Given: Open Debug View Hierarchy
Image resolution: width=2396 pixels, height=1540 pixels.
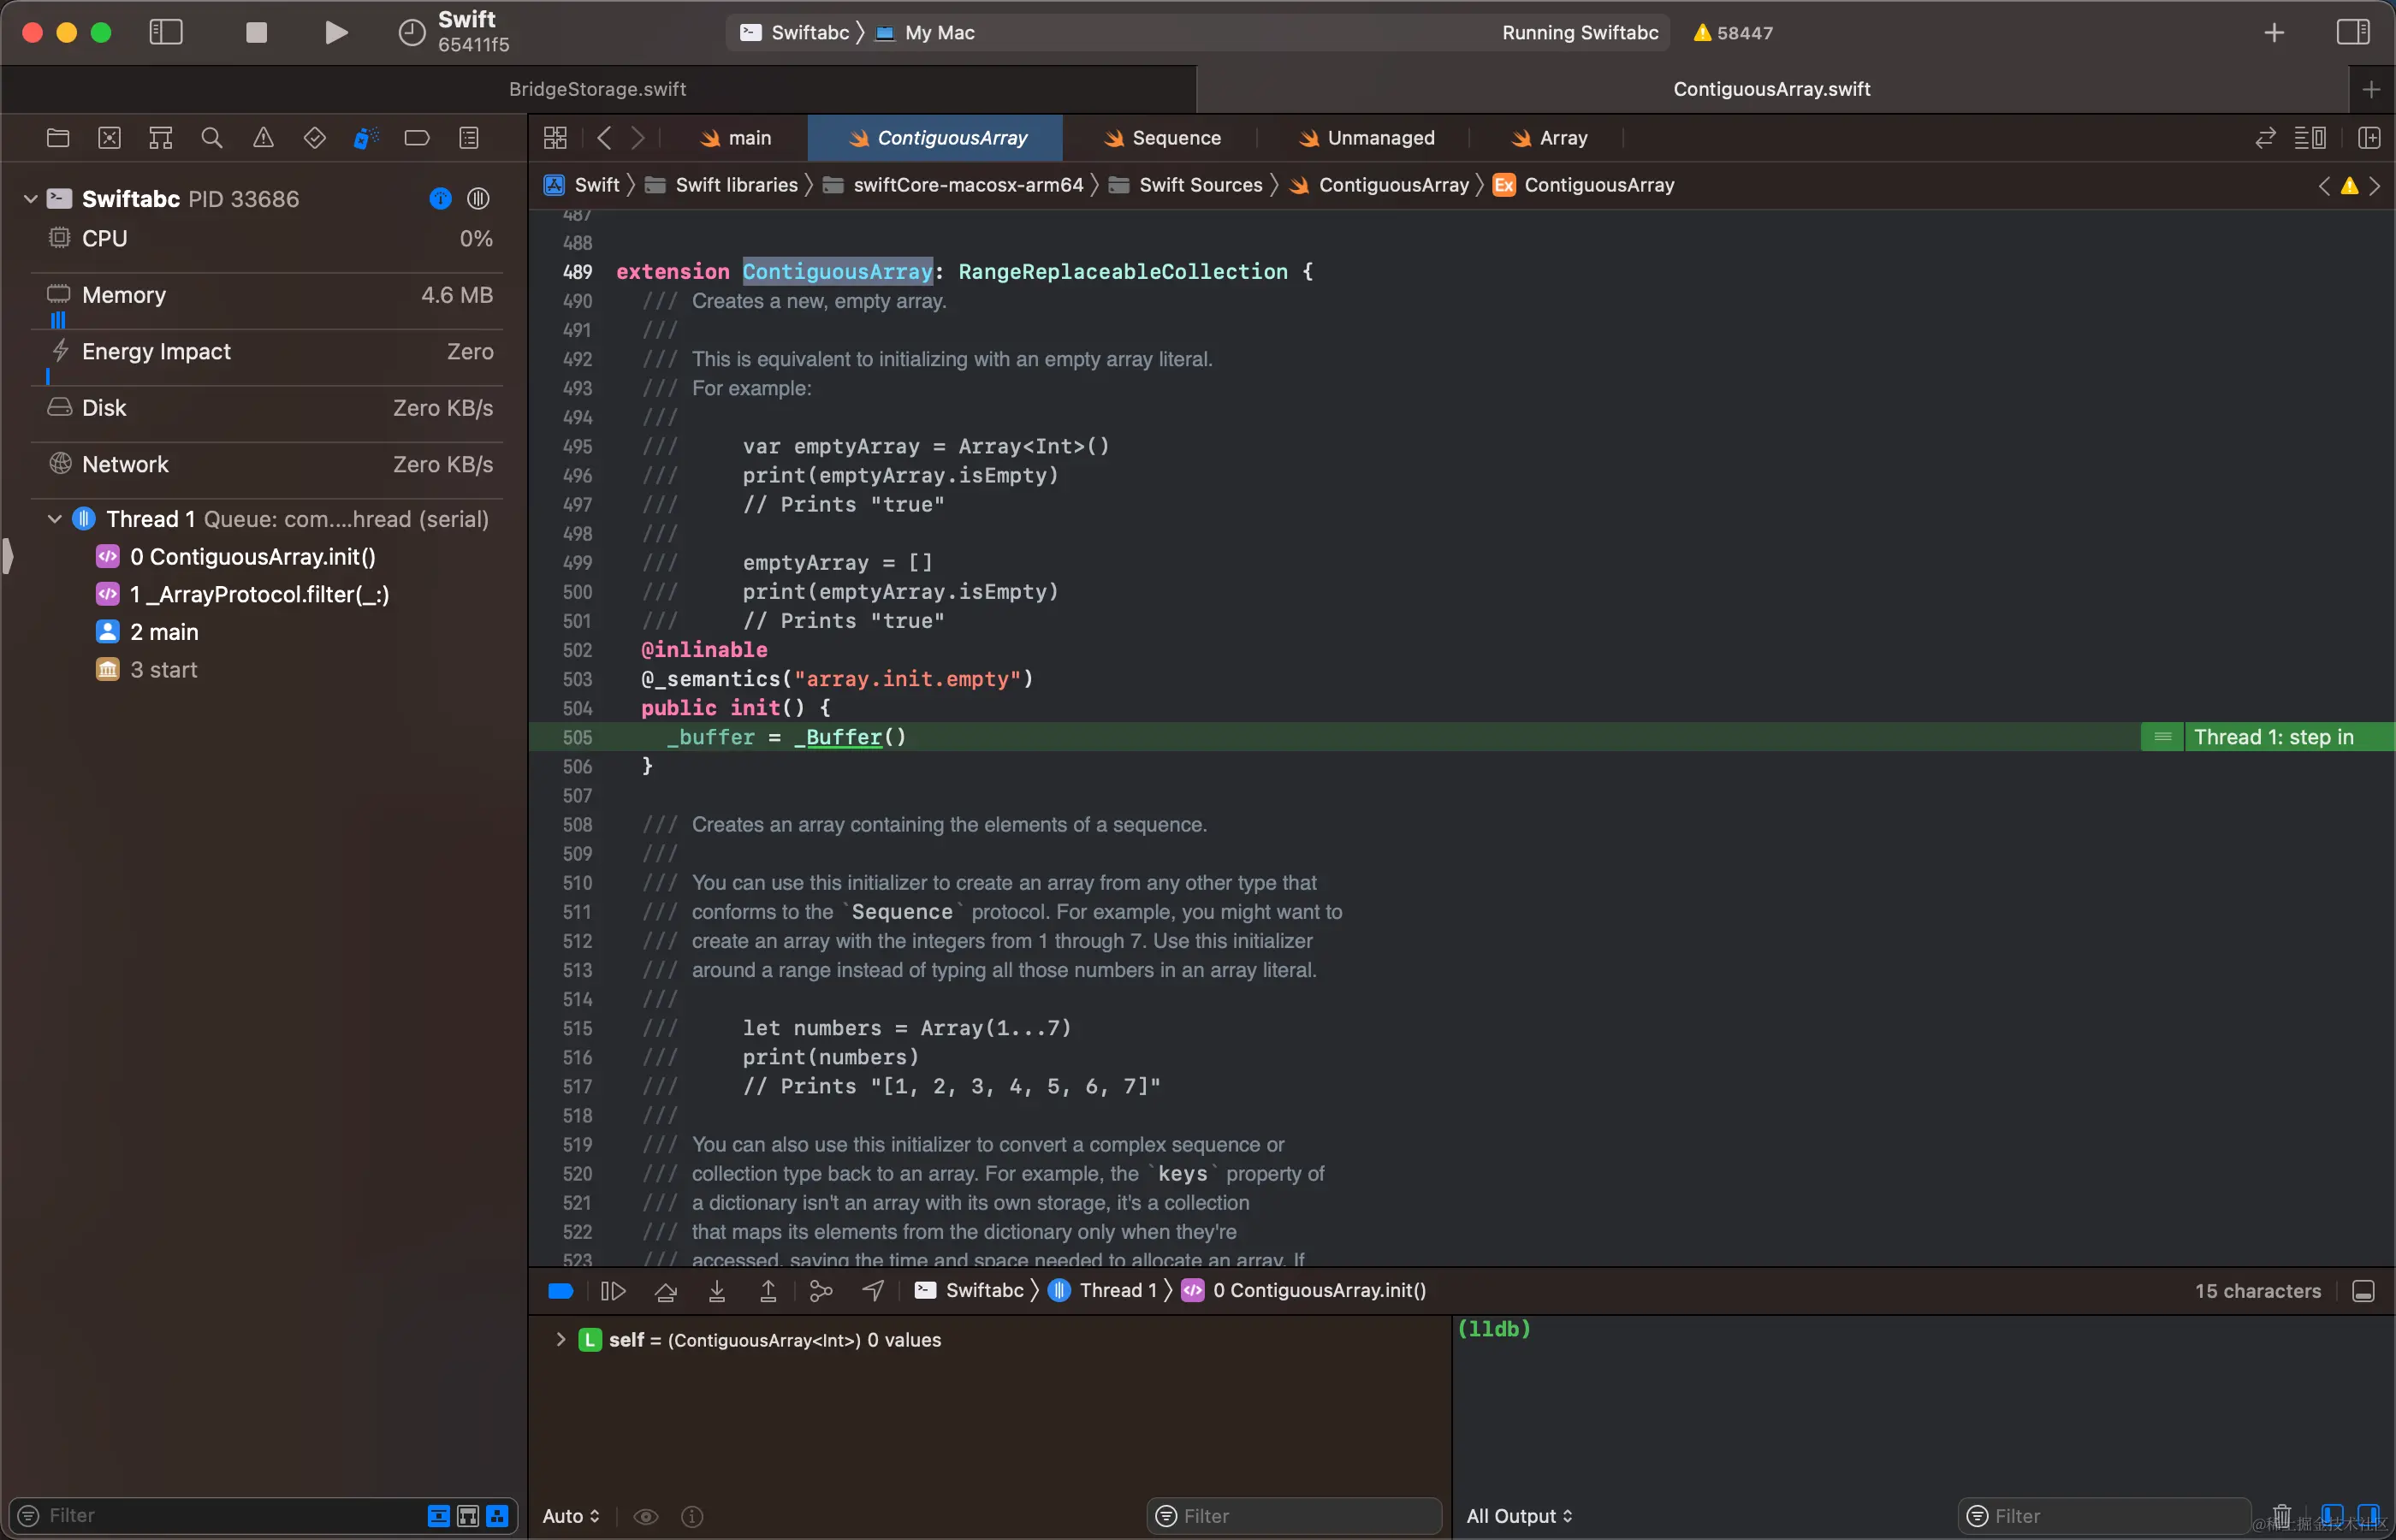Looking at the screenshot, I should (821, 1291).
